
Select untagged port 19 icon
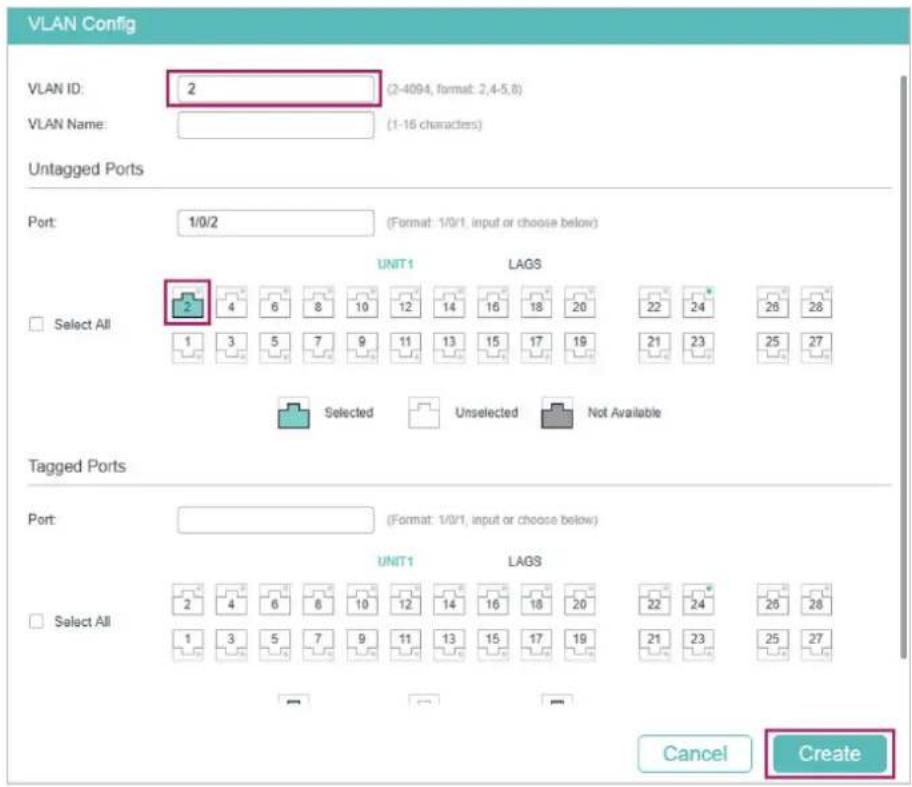(x=580, y=348)
